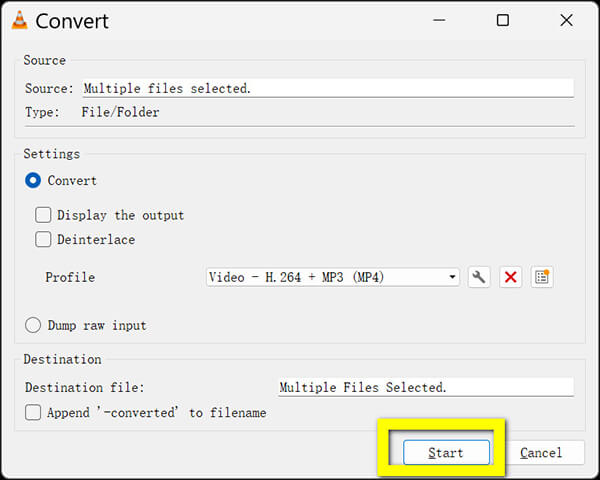
Task: Open the Profile dropdown list
Action: [333, 277]
